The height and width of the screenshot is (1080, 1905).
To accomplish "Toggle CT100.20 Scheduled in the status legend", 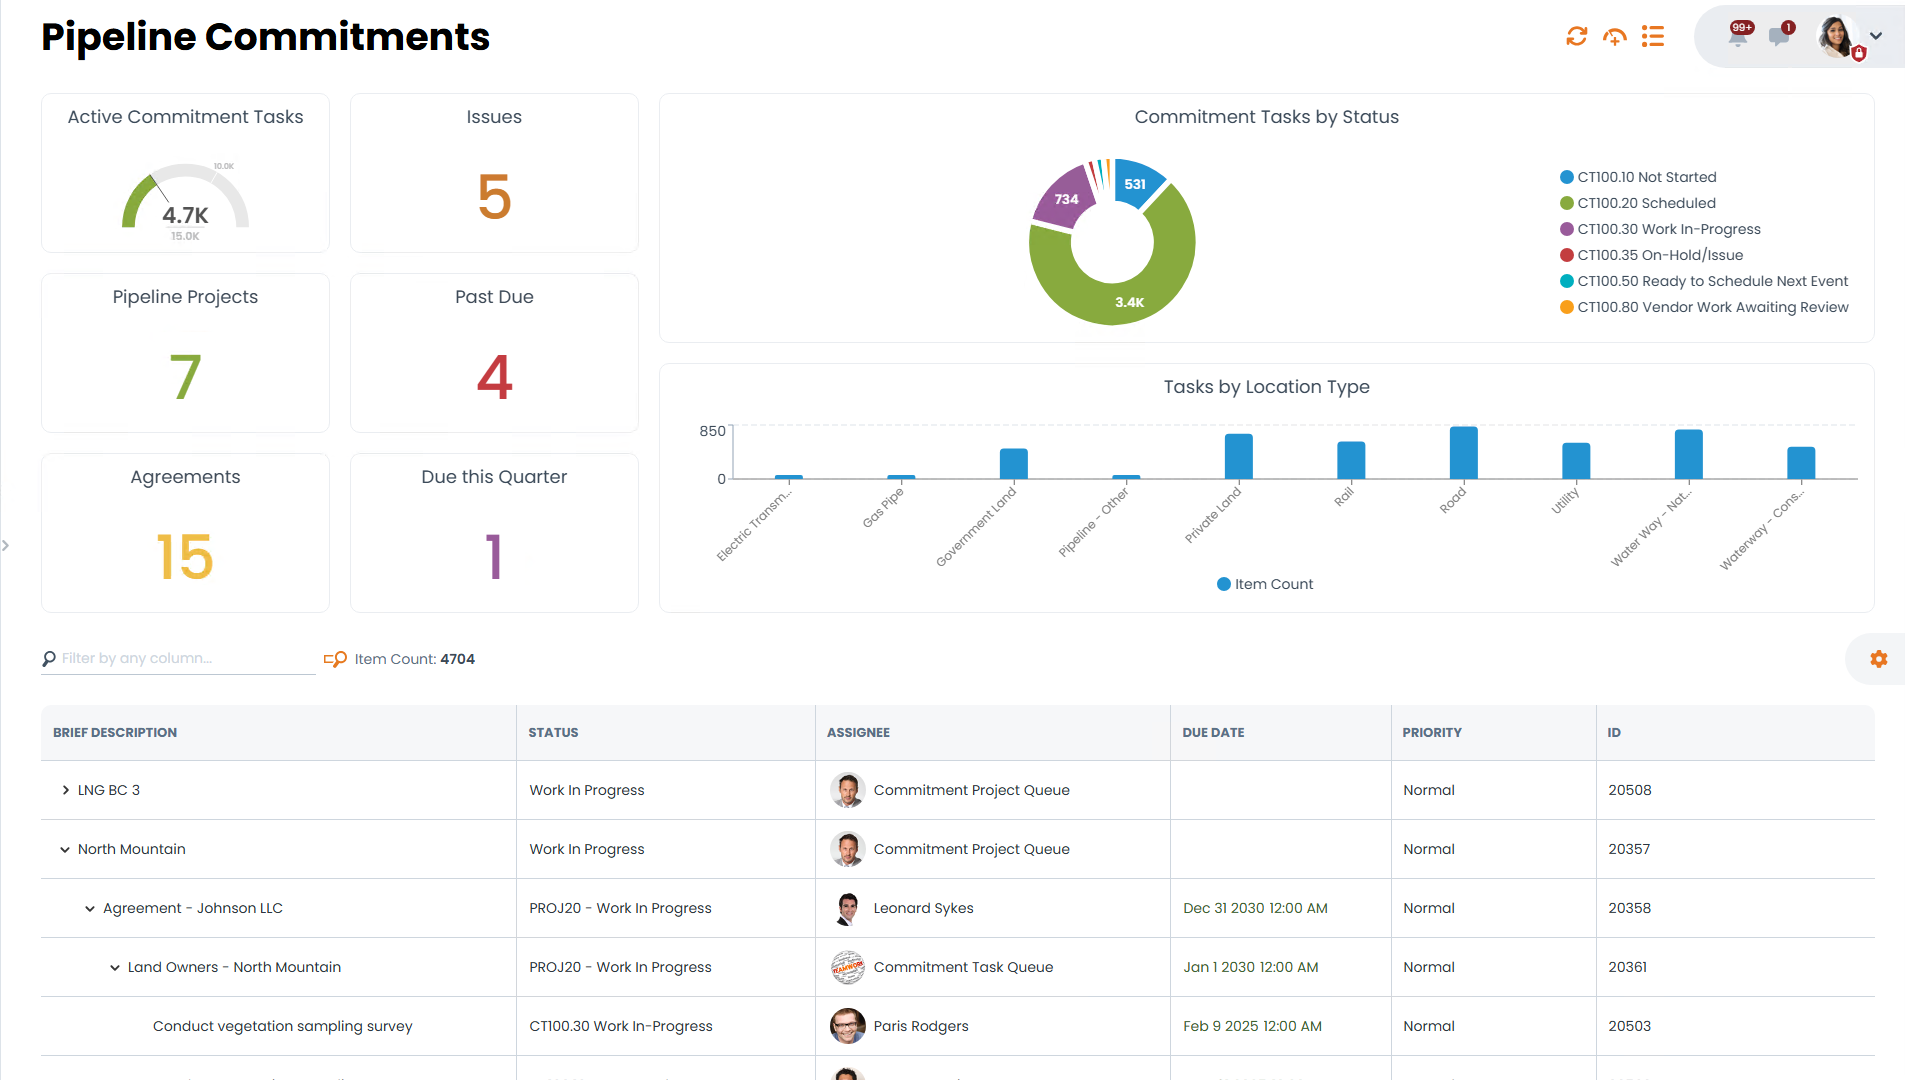I will pyautogui.click(x=1645, y=203).
